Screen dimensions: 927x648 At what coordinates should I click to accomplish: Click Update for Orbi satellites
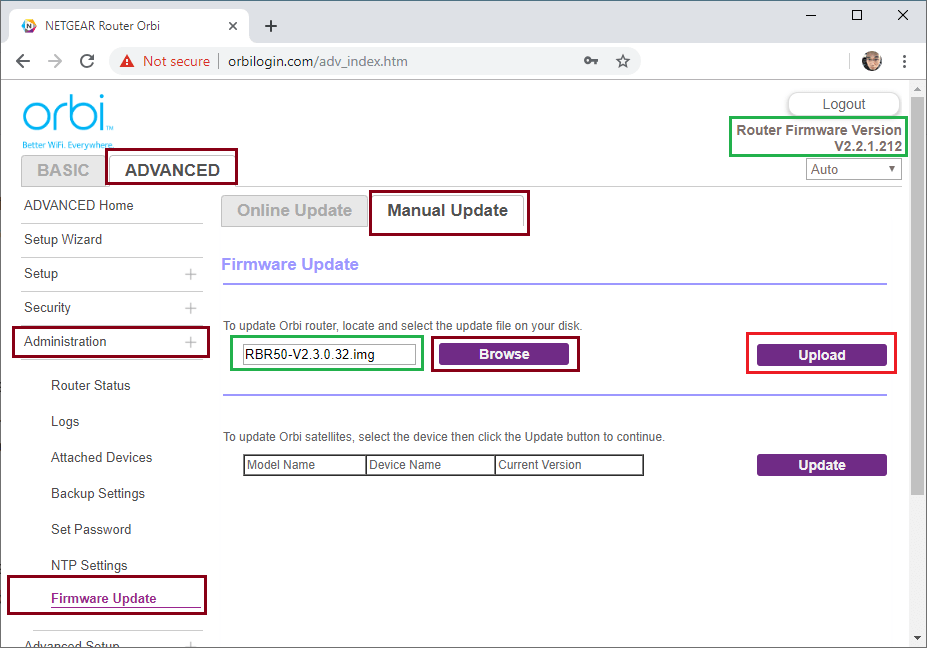point(822,465)
